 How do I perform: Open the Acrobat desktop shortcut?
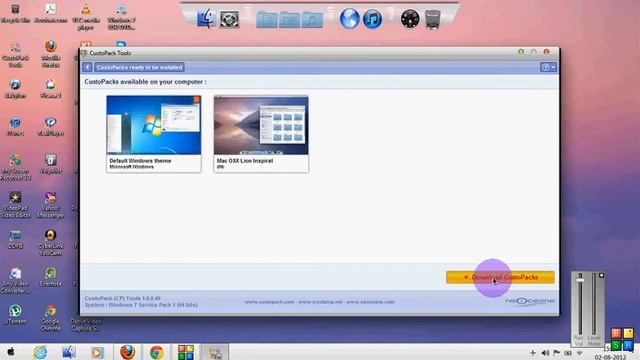(51, 13)
